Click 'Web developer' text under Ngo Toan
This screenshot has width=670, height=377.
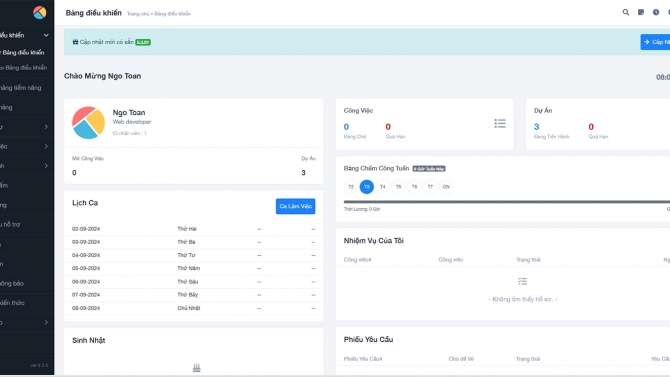(x=132, y=122)
